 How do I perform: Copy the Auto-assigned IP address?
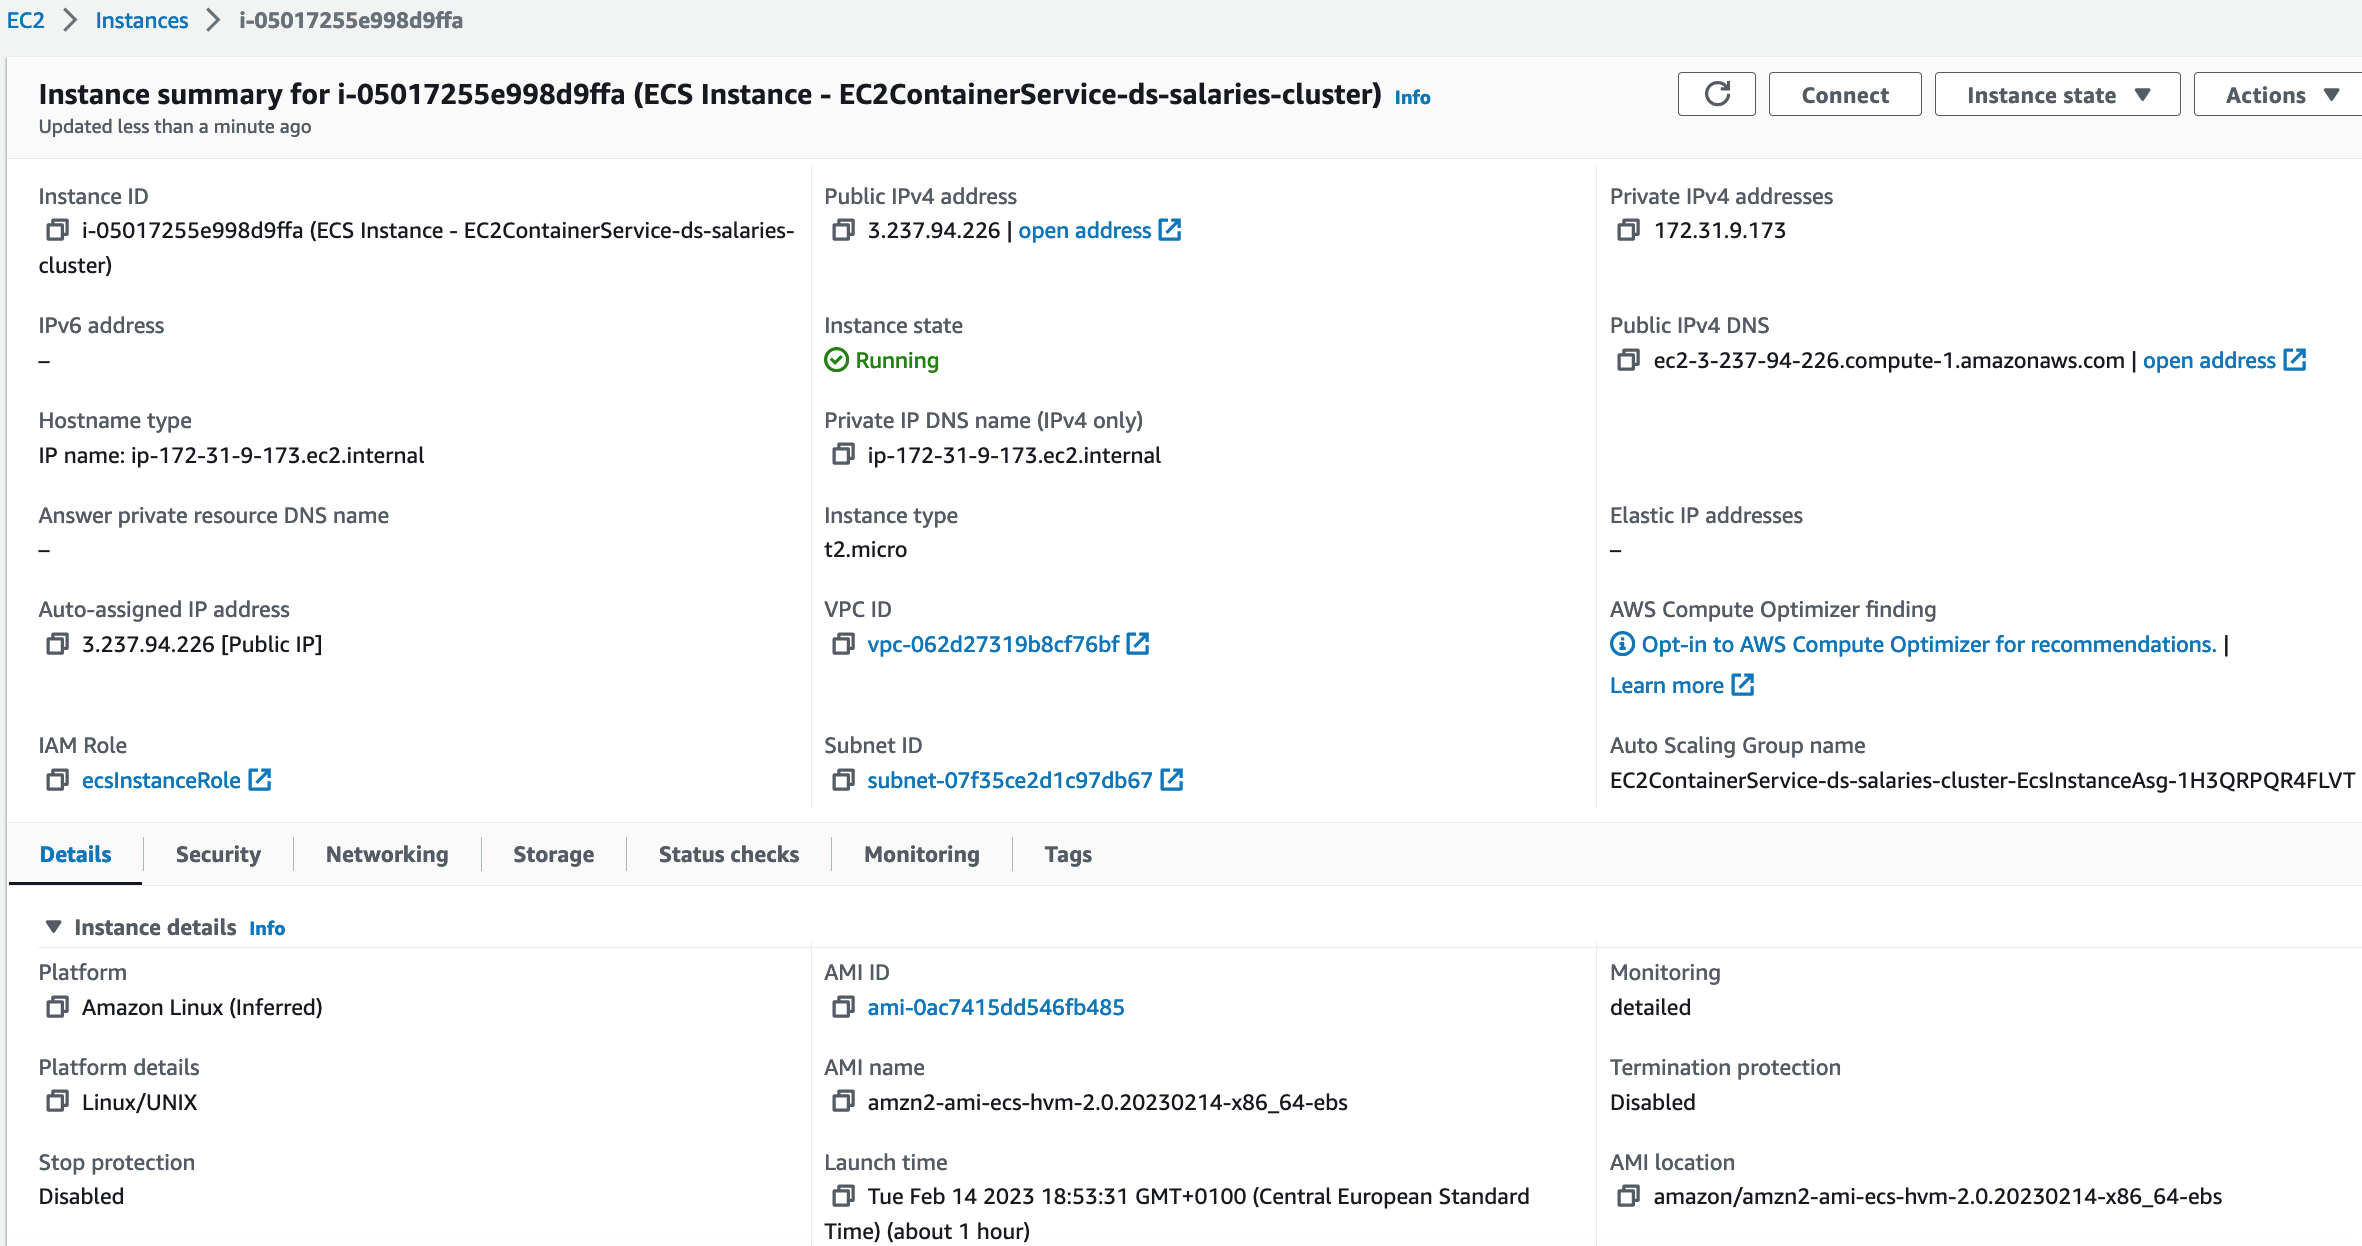[57, 644]
